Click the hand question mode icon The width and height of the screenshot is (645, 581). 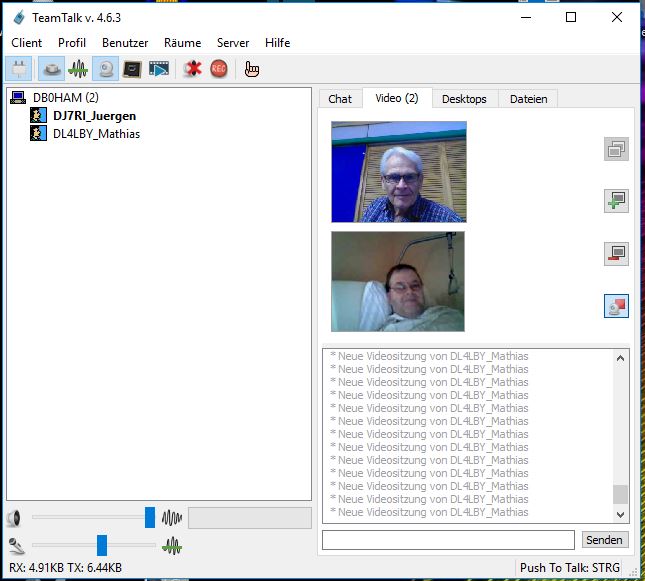click(x=252, y=69)
